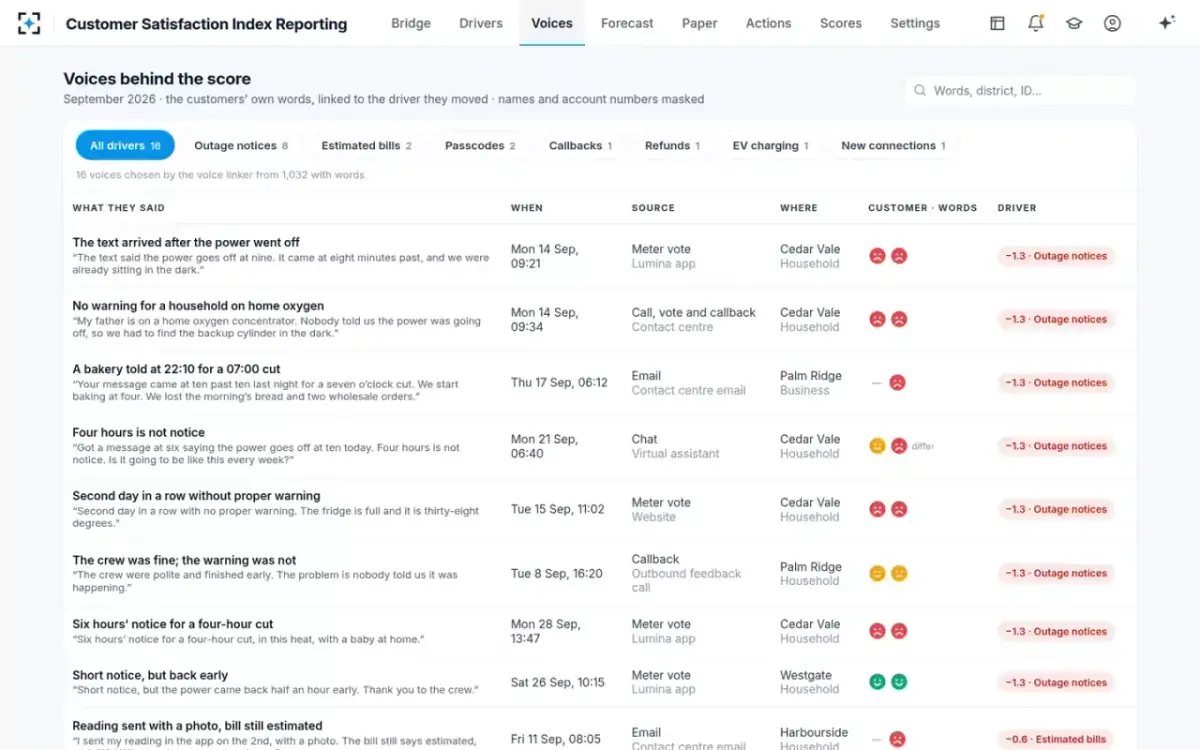Open "Reading sent with a photo, bill still estimated"
Screen dimensions: 1200x750
tap(197, 726)
